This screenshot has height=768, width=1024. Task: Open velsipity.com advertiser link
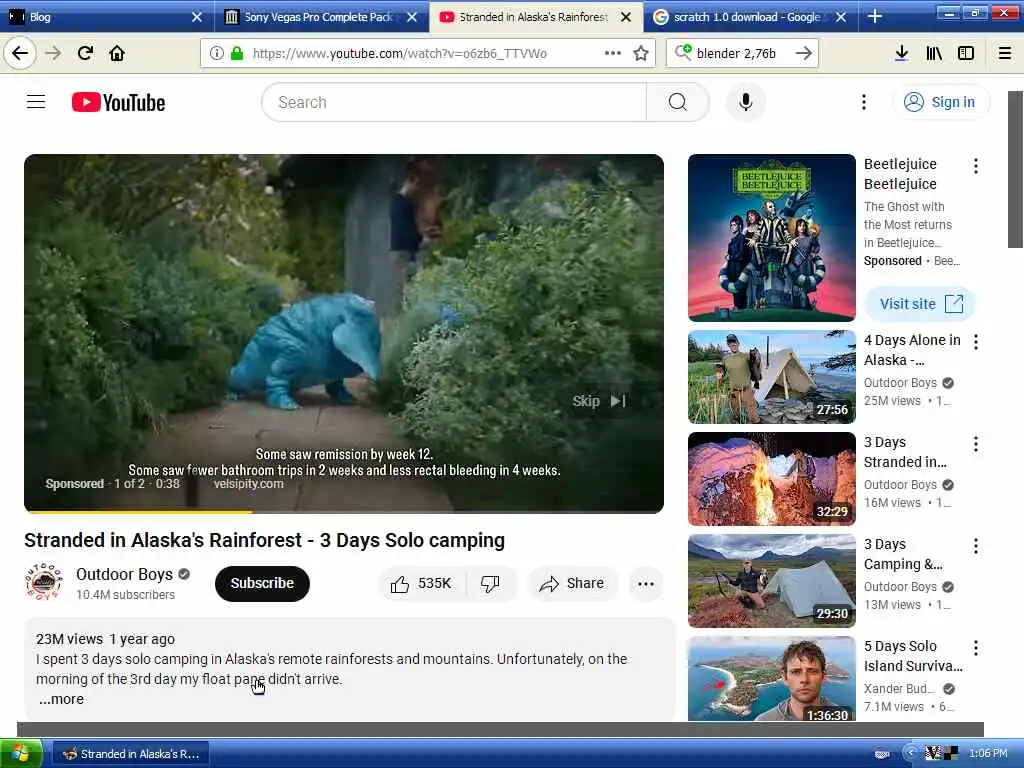[248, 484]
